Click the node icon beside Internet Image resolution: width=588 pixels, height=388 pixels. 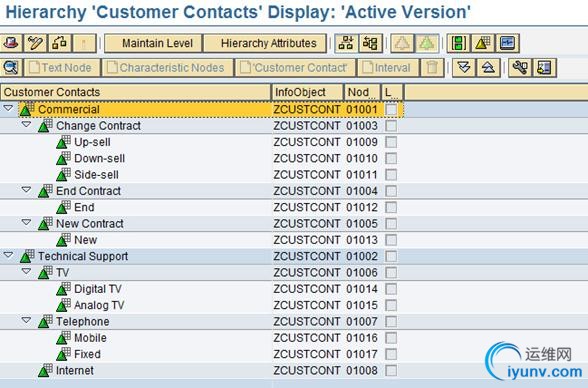coord(45,370)
